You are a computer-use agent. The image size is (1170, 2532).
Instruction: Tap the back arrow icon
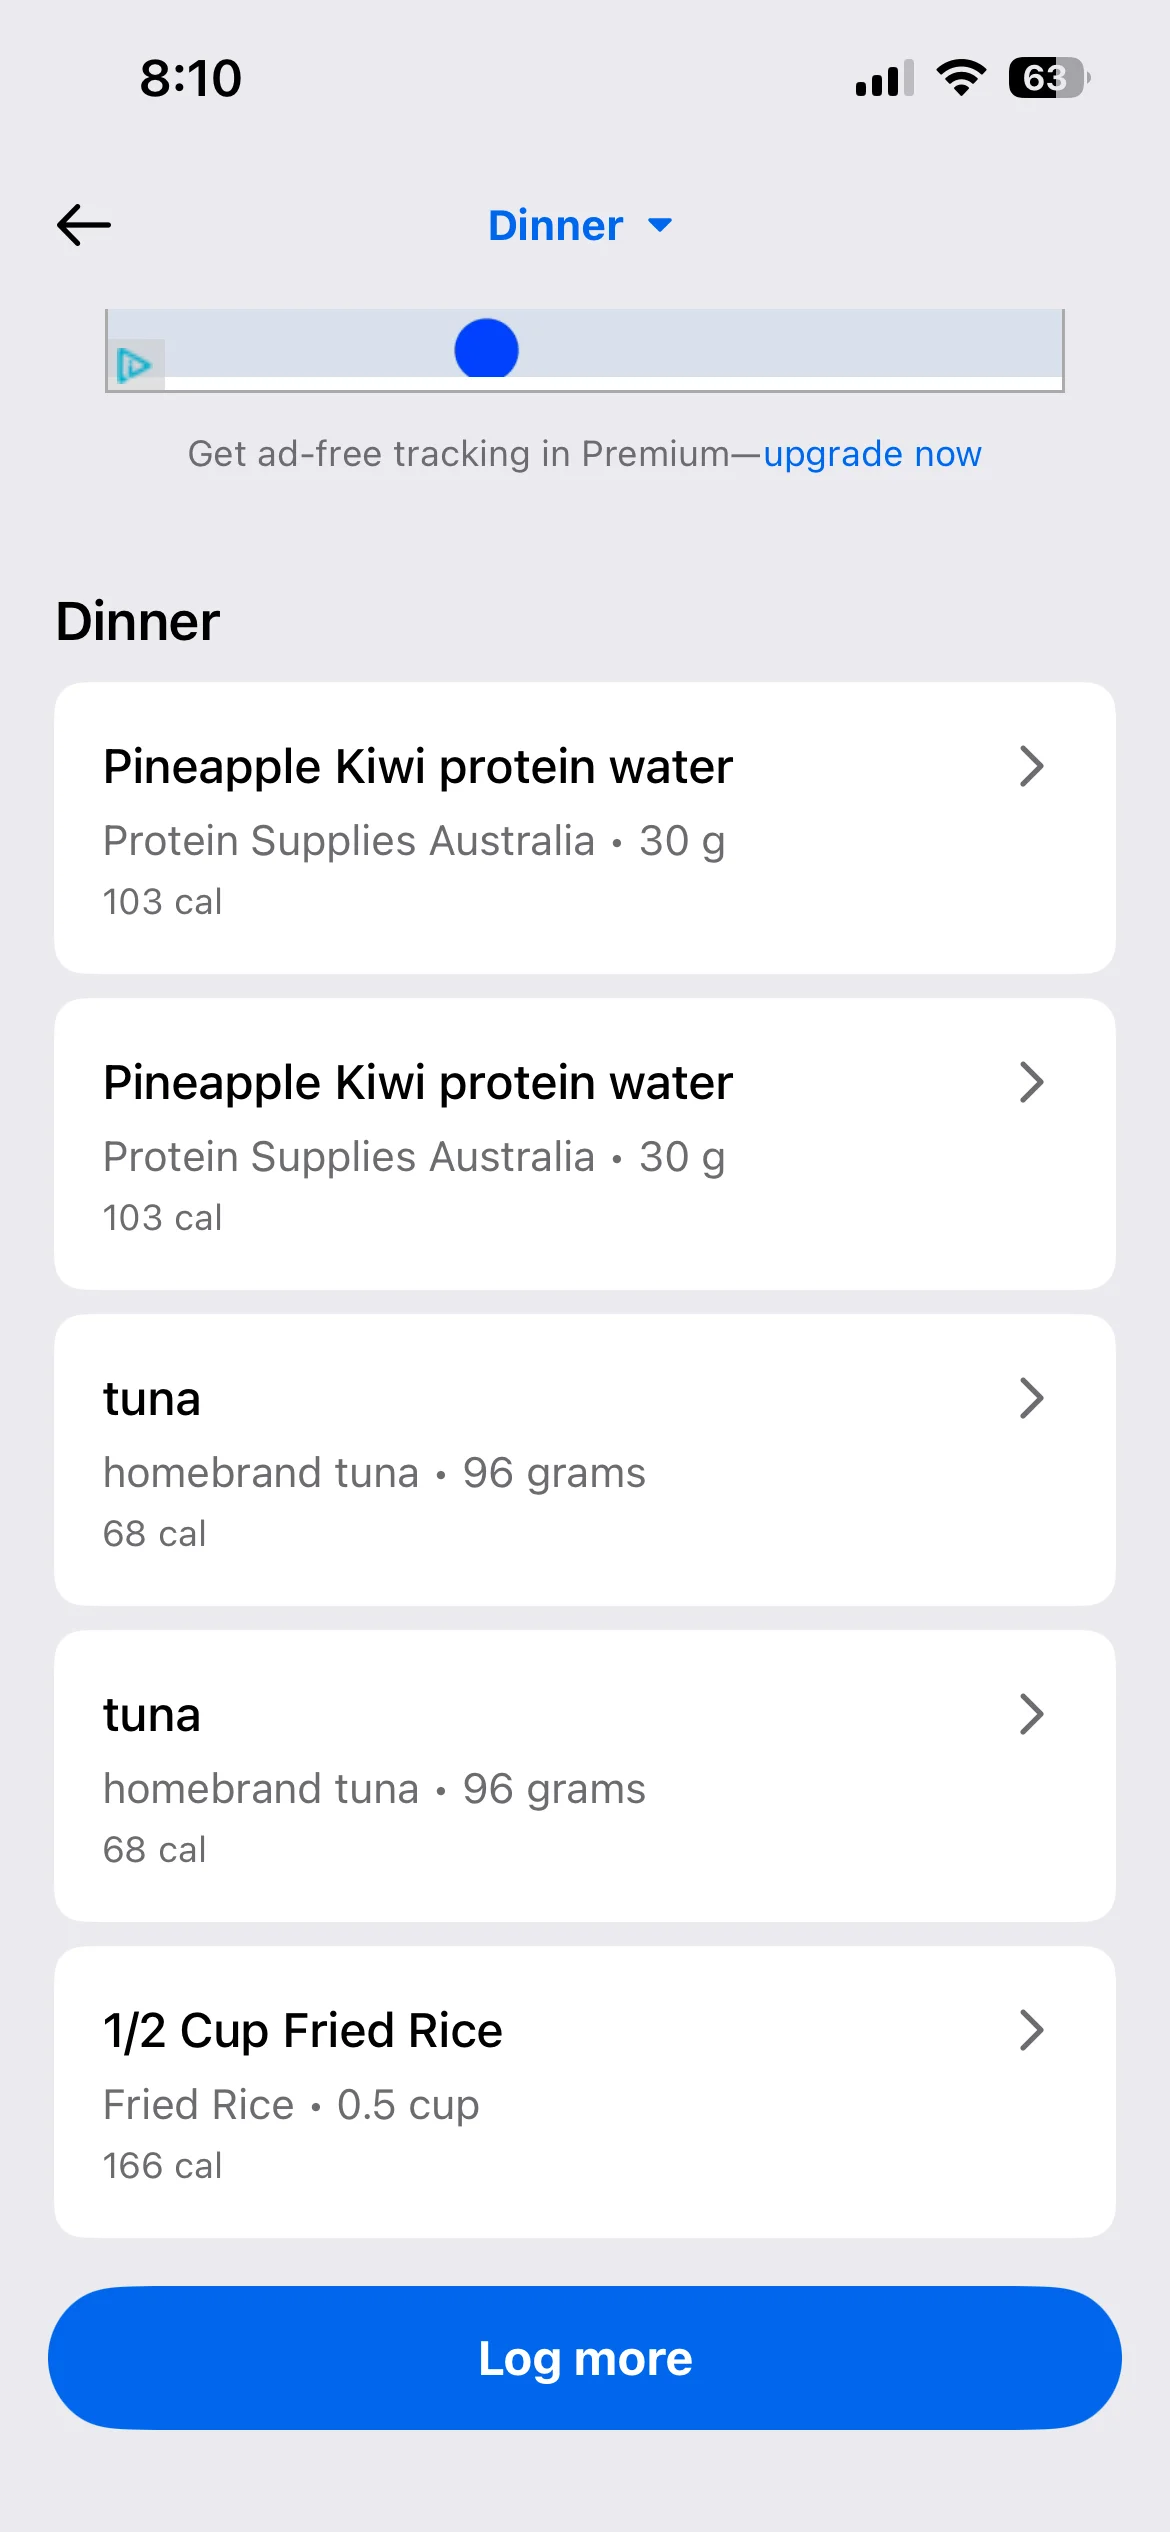(84, 225)
